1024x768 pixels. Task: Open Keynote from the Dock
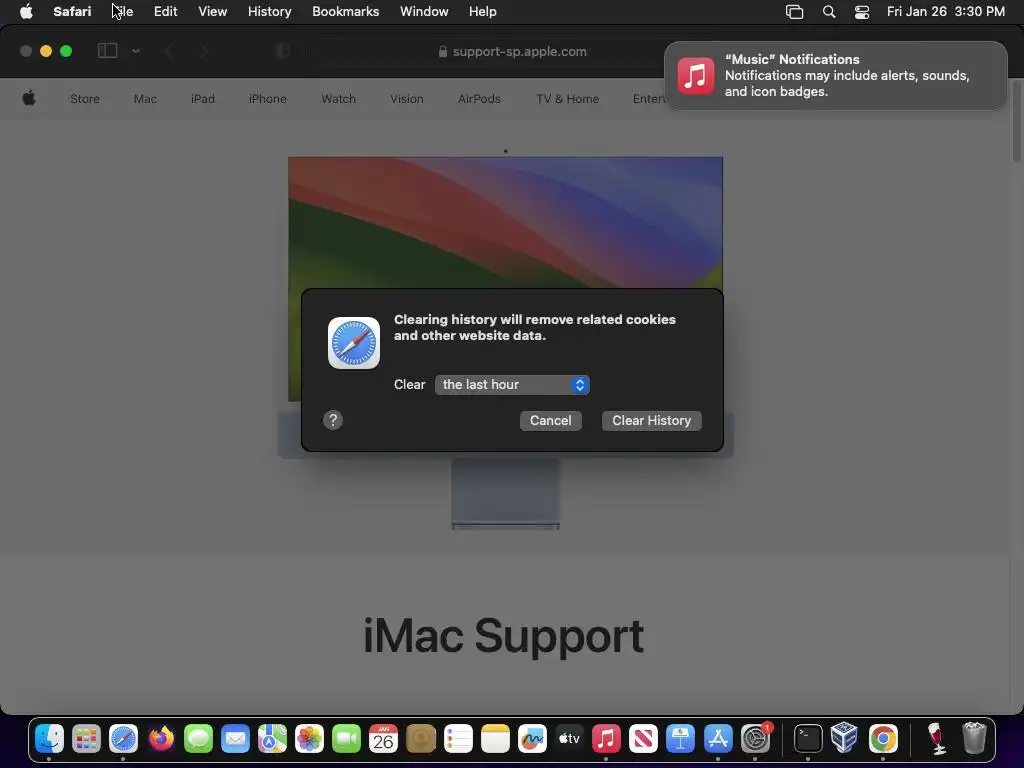click(680, 739)
